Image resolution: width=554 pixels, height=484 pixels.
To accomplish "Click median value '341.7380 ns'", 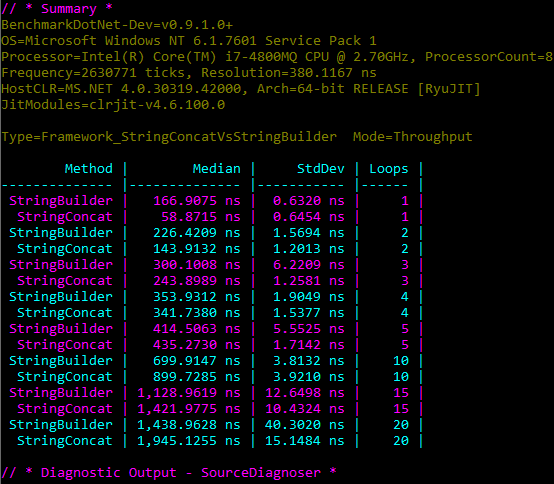I will coord(197,313).
